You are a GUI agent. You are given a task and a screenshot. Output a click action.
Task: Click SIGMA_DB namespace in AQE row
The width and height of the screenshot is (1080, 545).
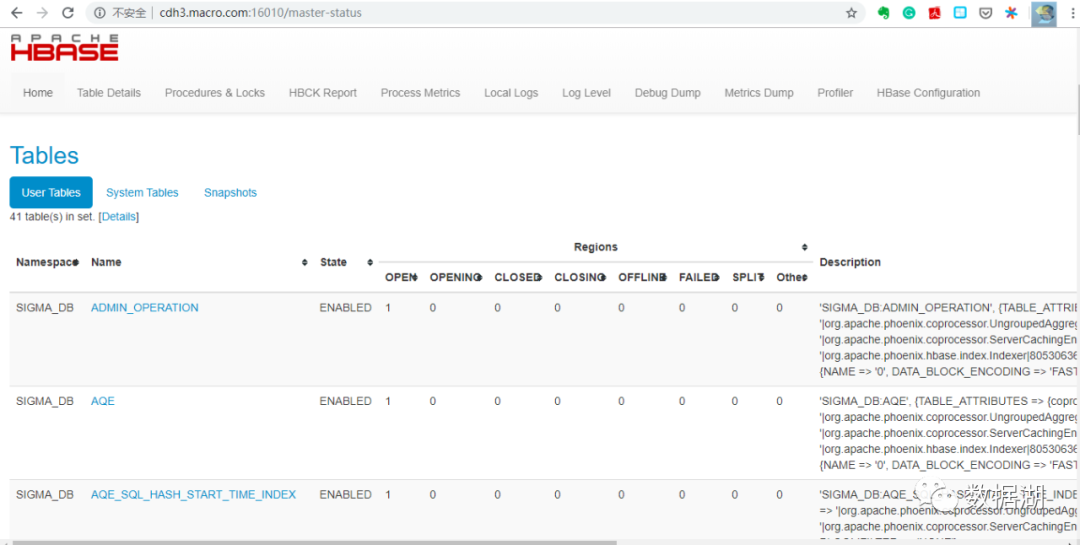tap(45, 401)
